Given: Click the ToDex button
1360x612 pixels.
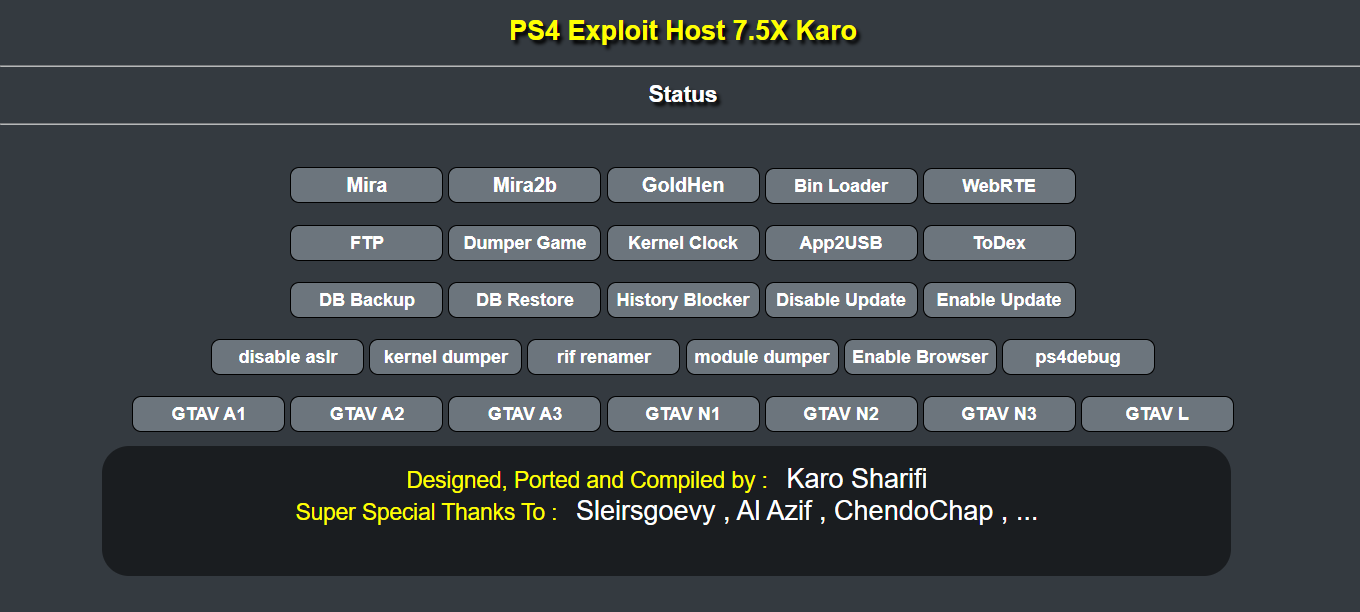Looking at the screenshot, I should (x=999, y=242).
